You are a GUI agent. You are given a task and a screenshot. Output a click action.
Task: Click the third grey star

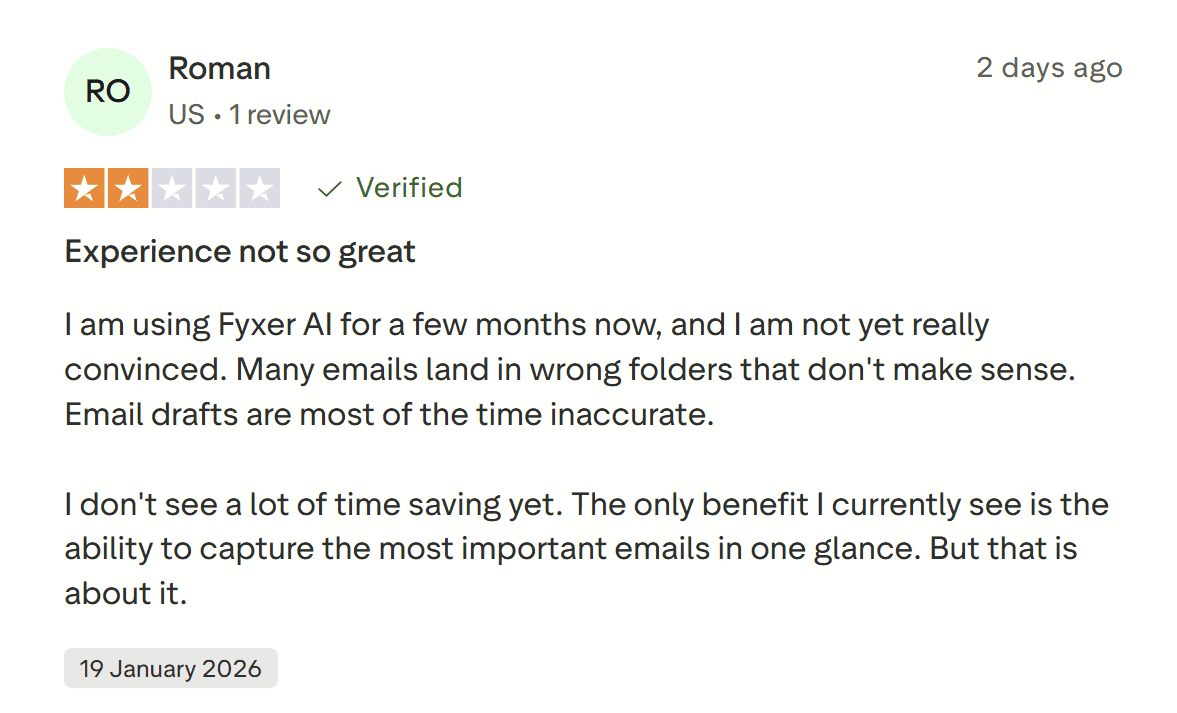tap(172, 188)
